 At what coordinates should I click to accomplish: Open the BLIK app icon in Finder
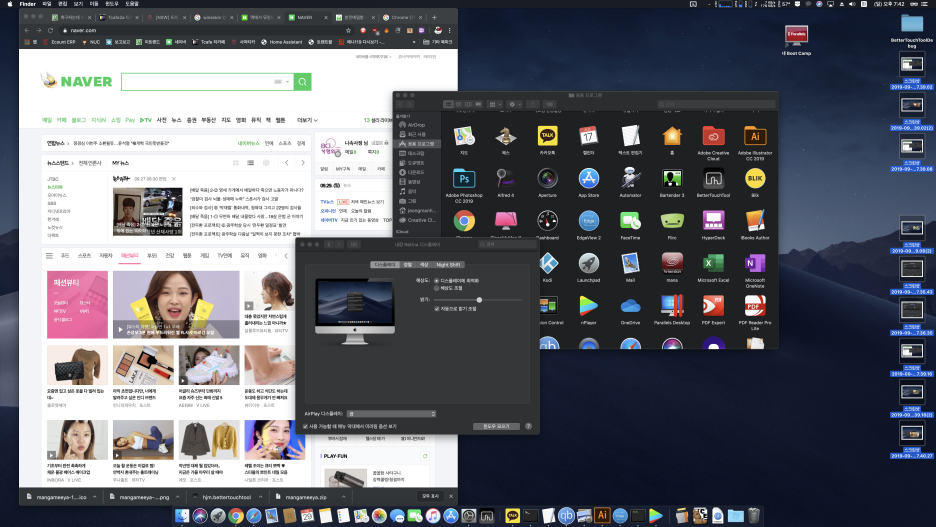(x=755, y=178)
